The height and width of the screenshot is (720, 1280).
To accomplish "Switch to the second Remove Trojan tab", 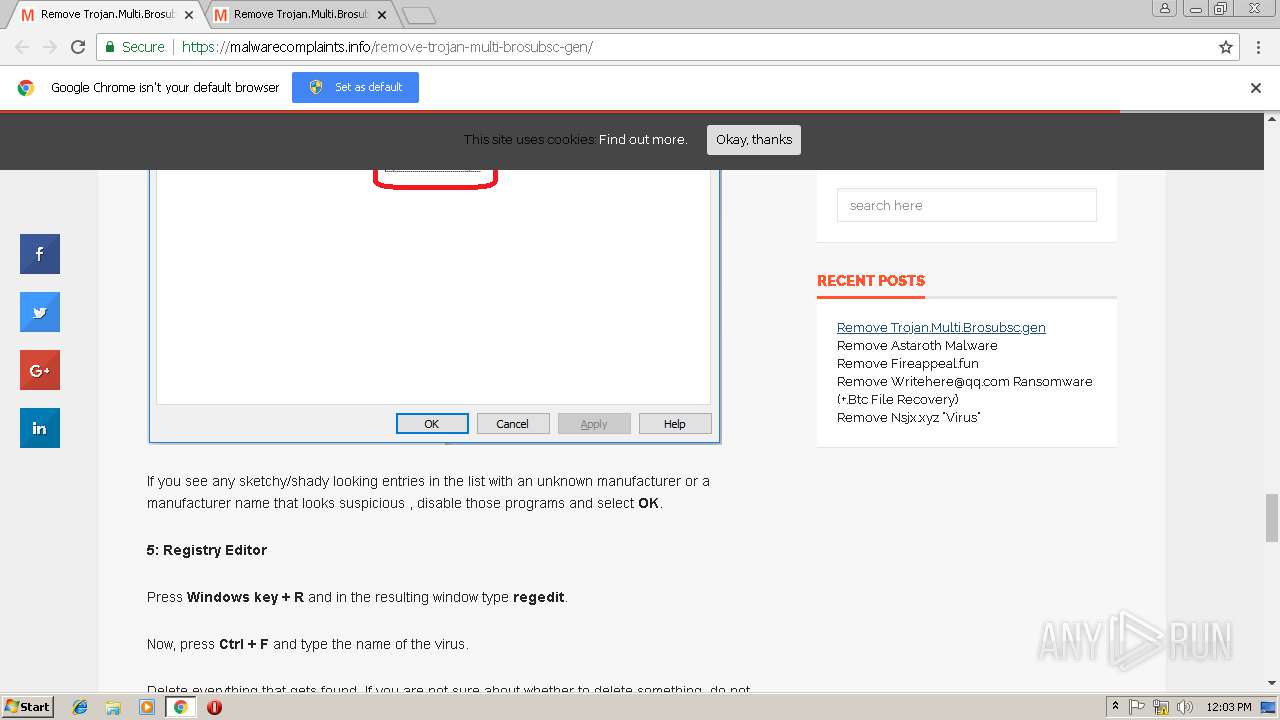I will [x=300, y=15].
